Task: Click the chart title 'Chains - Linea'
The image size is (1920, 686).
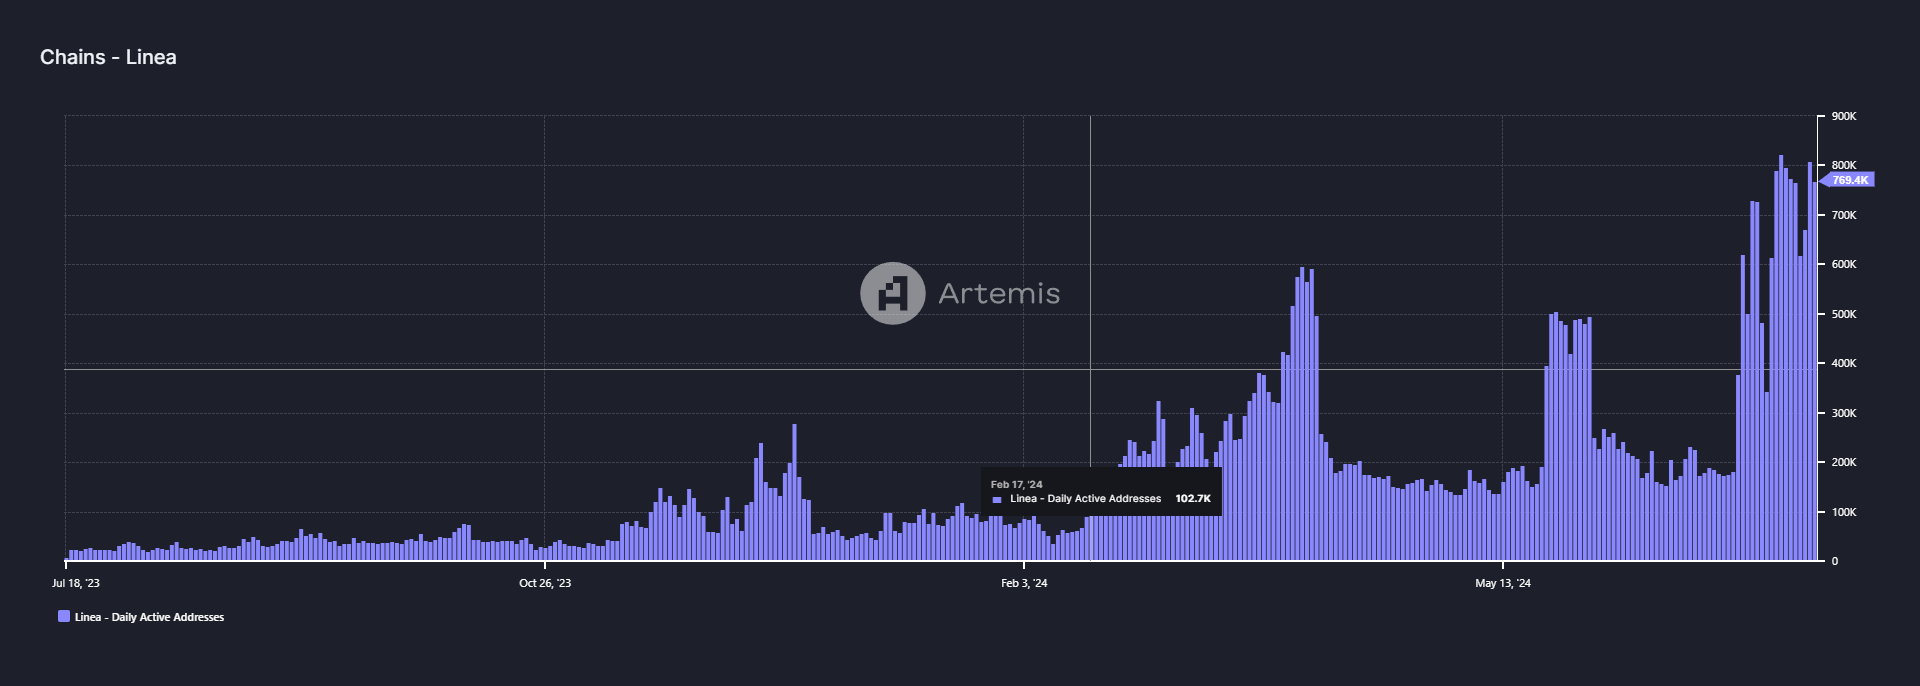Action: tap(108, 57)
